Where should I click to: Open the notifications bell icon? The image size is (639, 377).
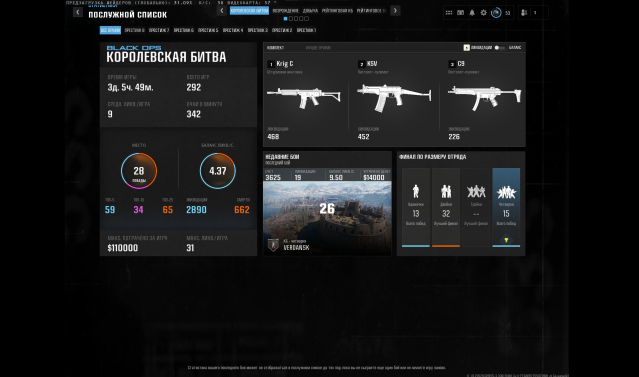(472, 13)
